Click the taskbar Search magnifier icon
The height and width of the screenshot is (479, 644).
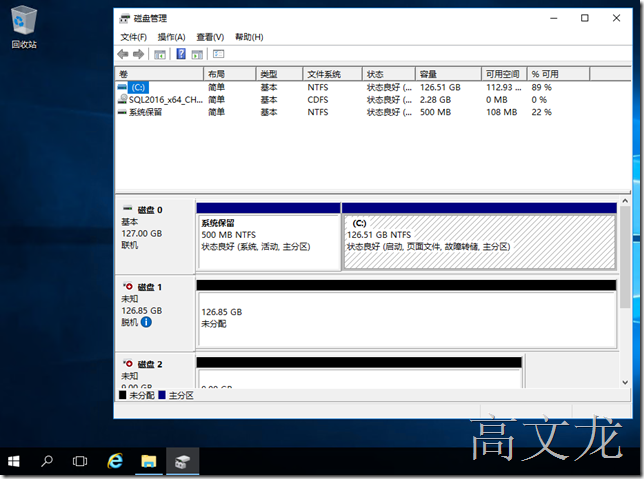pos(47,461)
